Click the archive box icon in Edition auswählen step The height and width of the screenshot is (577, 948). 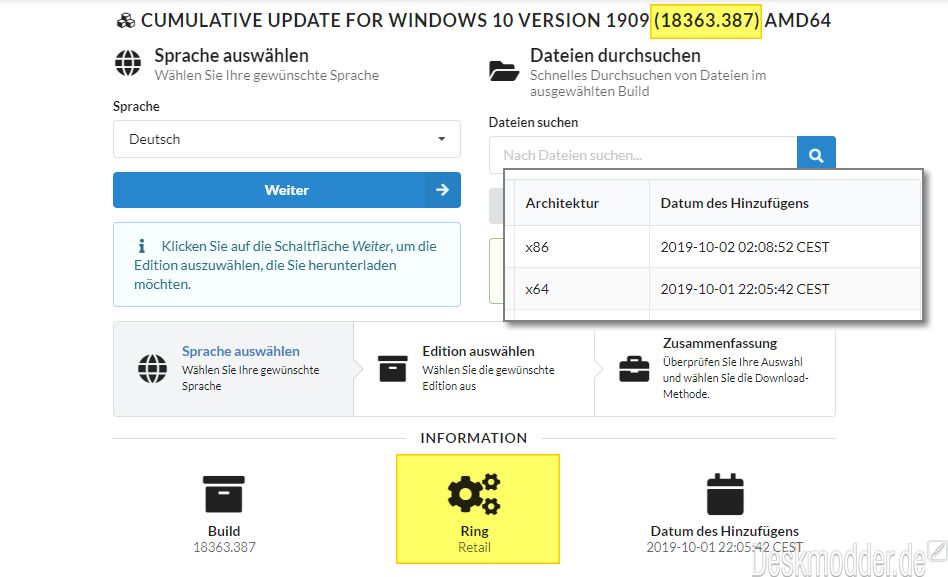392,368
